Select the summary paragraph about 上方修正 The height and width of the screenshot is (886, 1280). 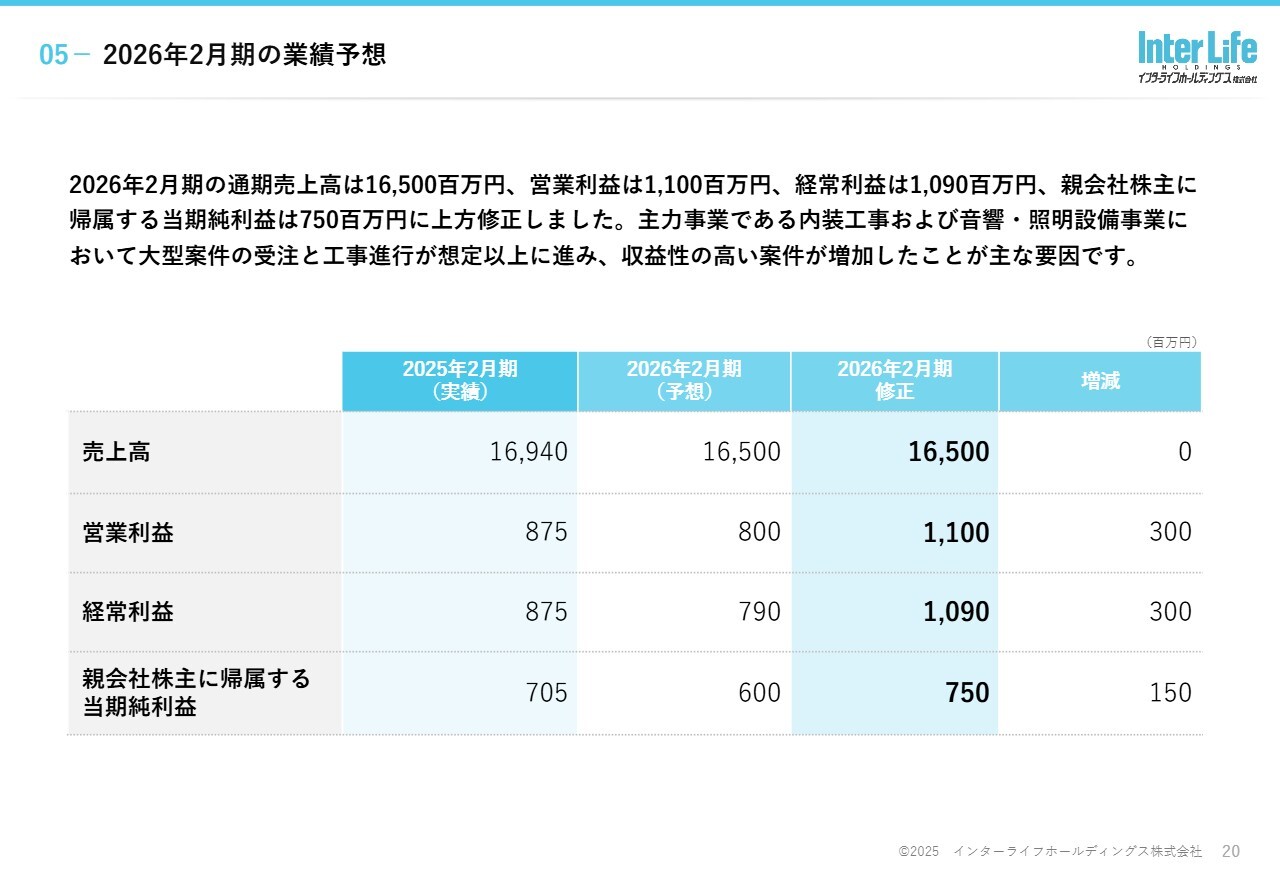point(632,221)
